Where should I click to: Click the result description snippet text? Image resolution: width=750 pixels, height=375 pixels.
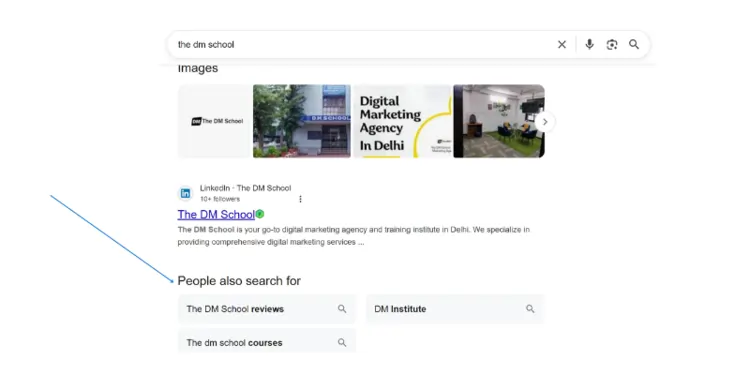click(353, 236)
